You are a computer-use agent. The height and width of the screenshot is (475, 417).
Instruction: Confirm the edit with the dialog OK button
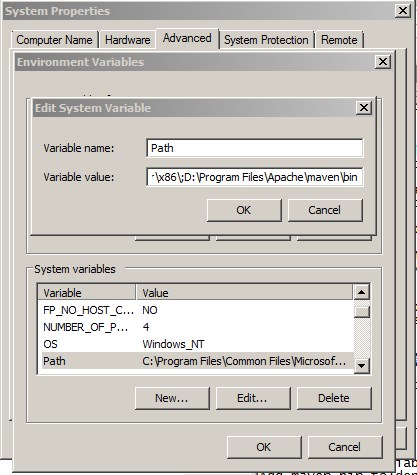click(x=244, y=210)
